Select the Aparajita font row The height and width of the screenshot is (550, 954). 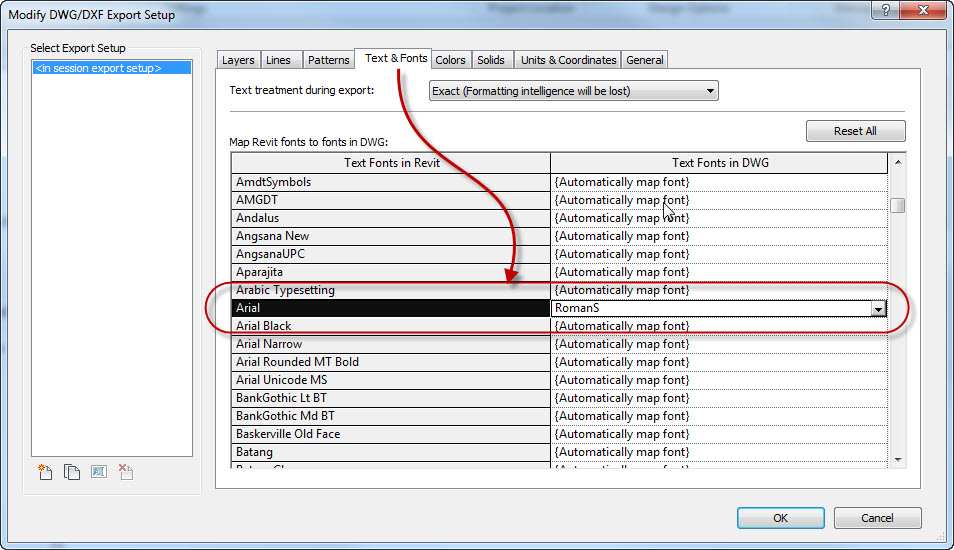391,272
